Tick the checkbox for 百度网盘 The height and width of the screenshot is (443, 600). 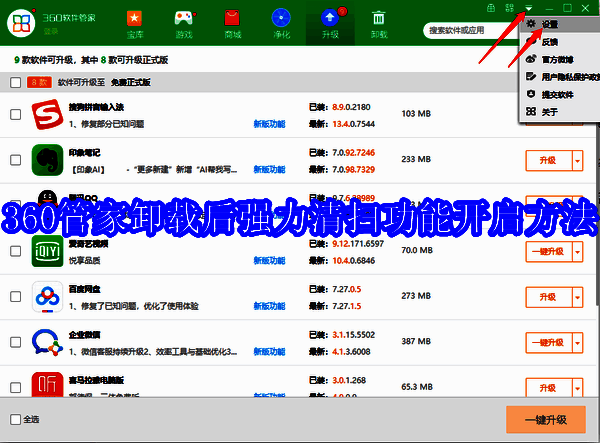tap(15, 296)
